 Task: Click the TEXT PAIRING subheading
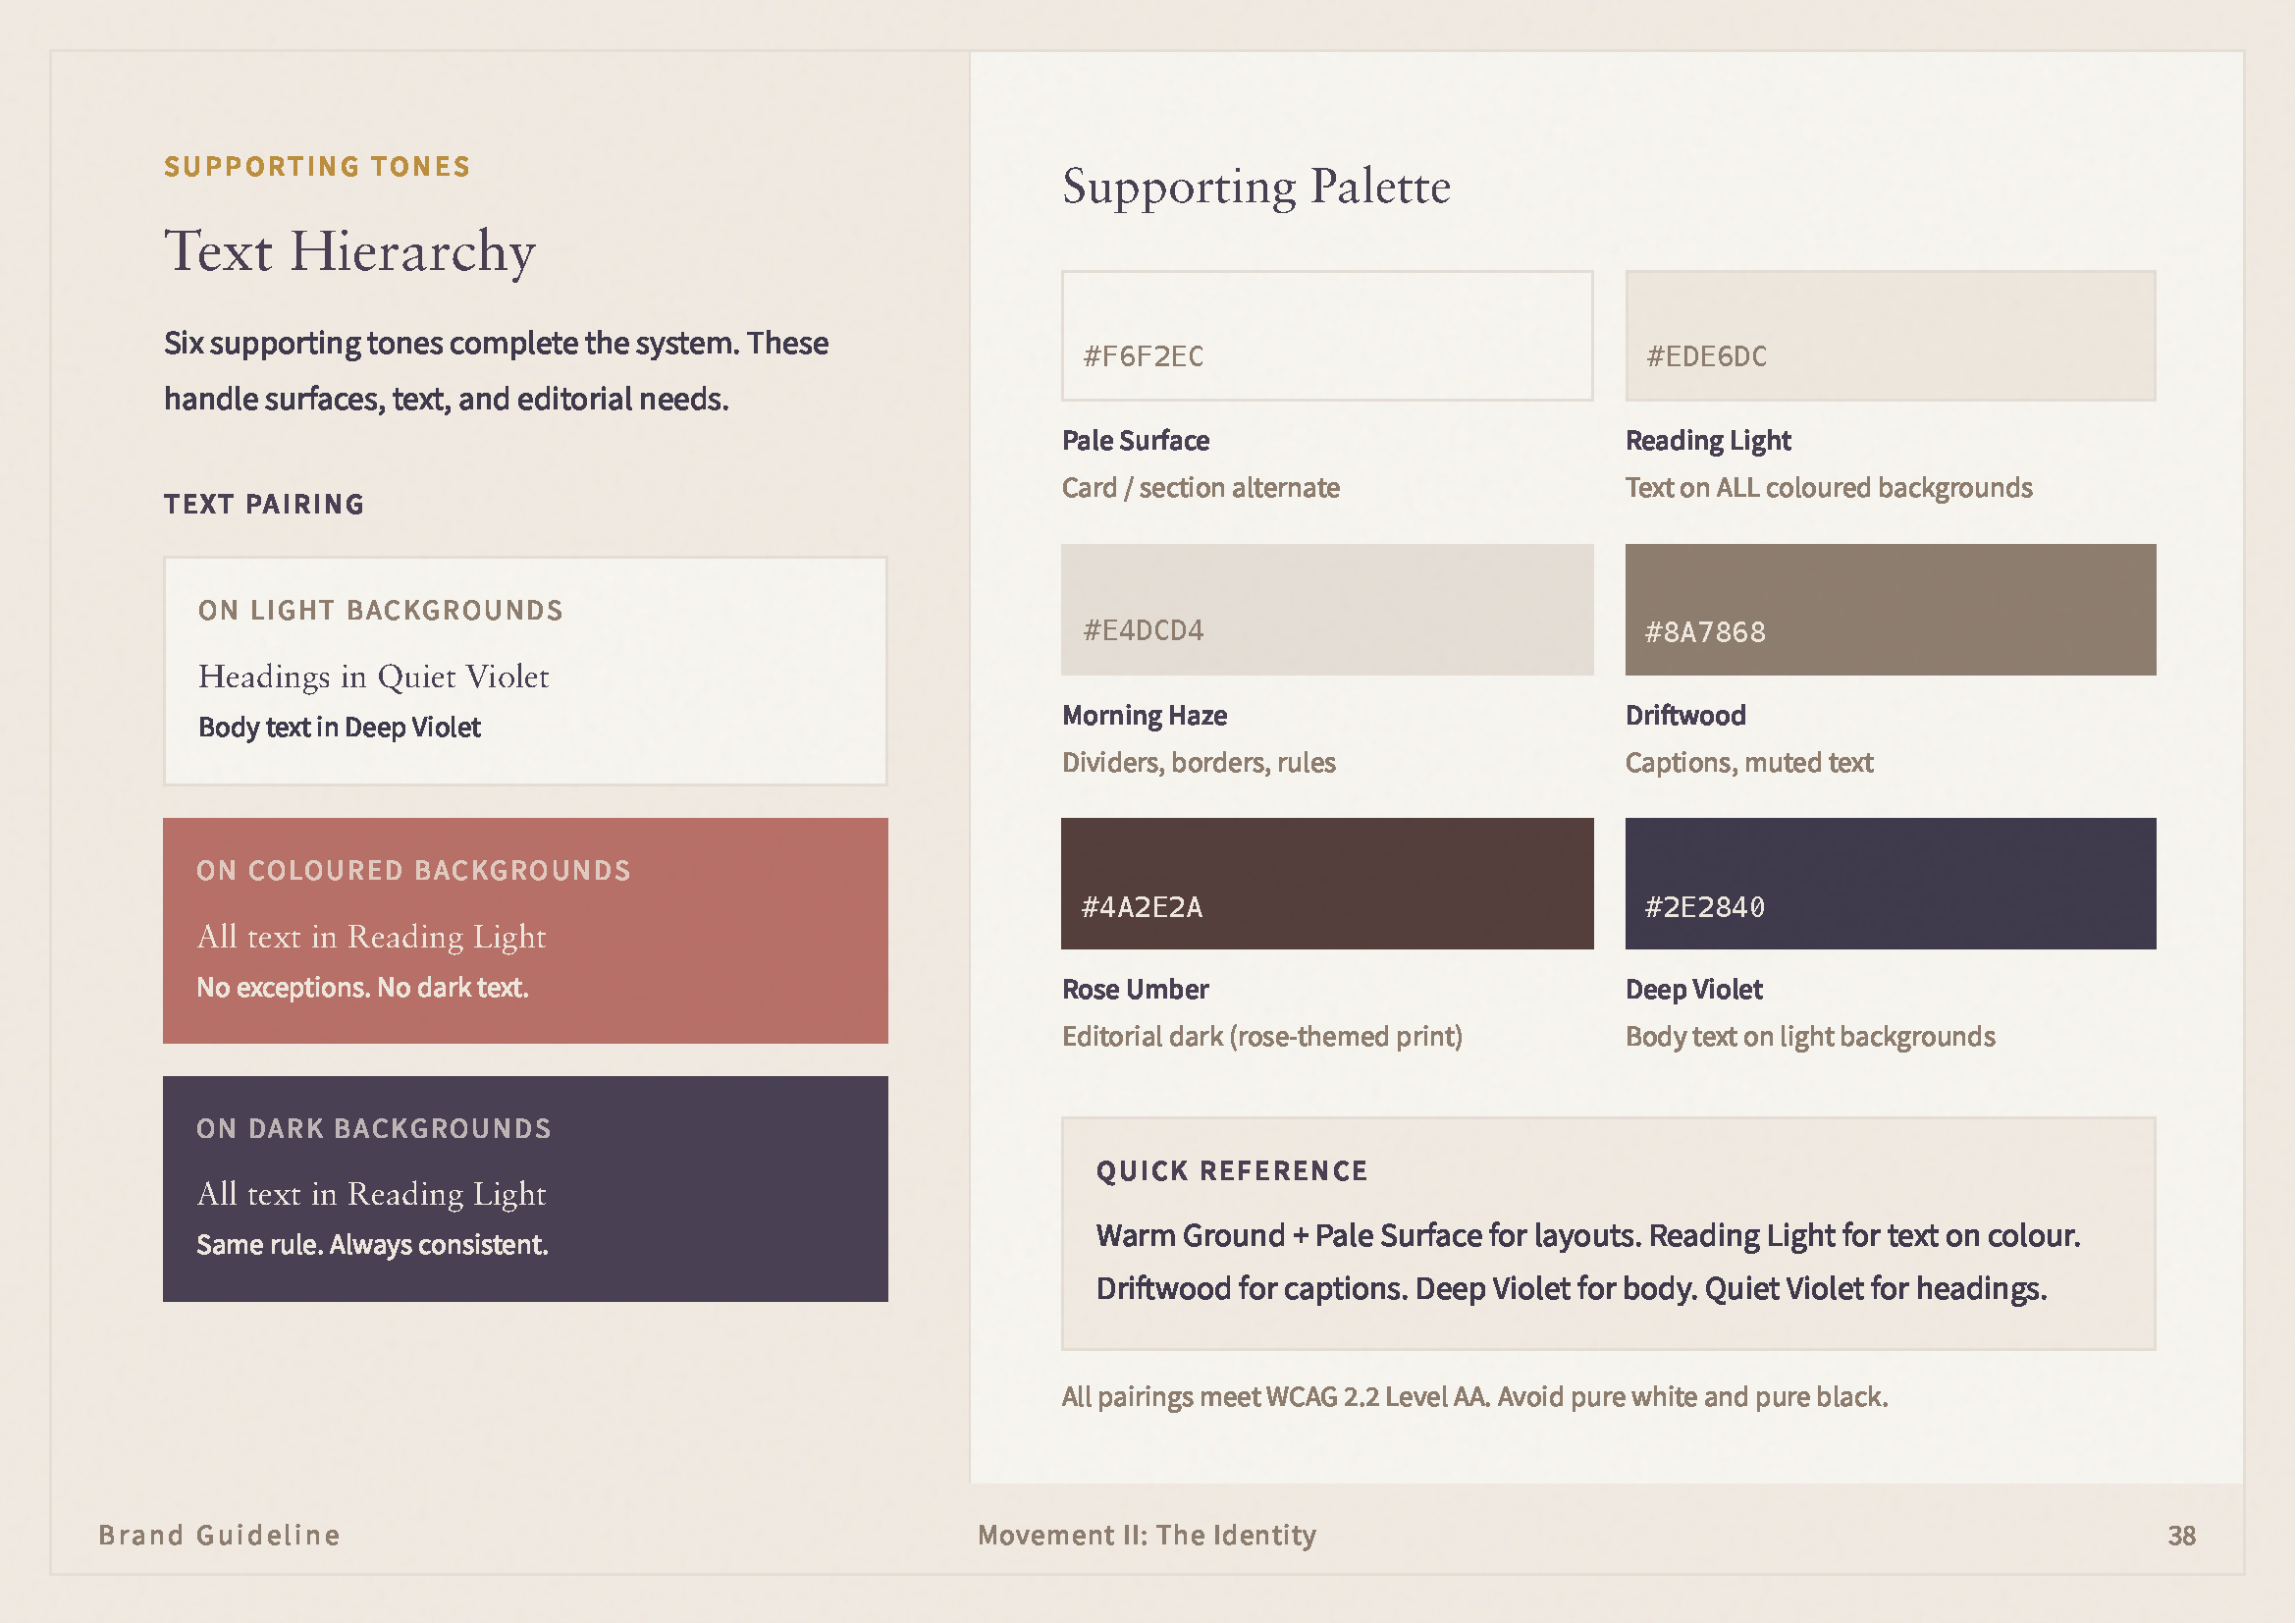pyautogui.click(x=264, y=504)
